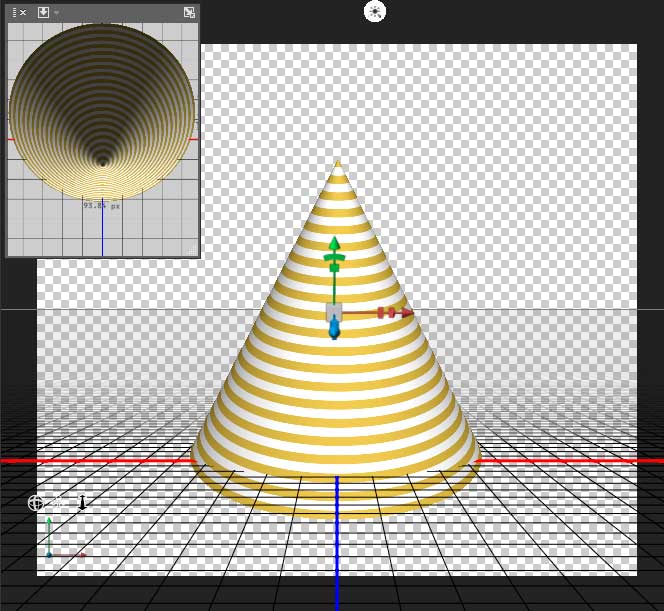
Task: Close the secondary 3D view panel
Action: coord(22,13)
